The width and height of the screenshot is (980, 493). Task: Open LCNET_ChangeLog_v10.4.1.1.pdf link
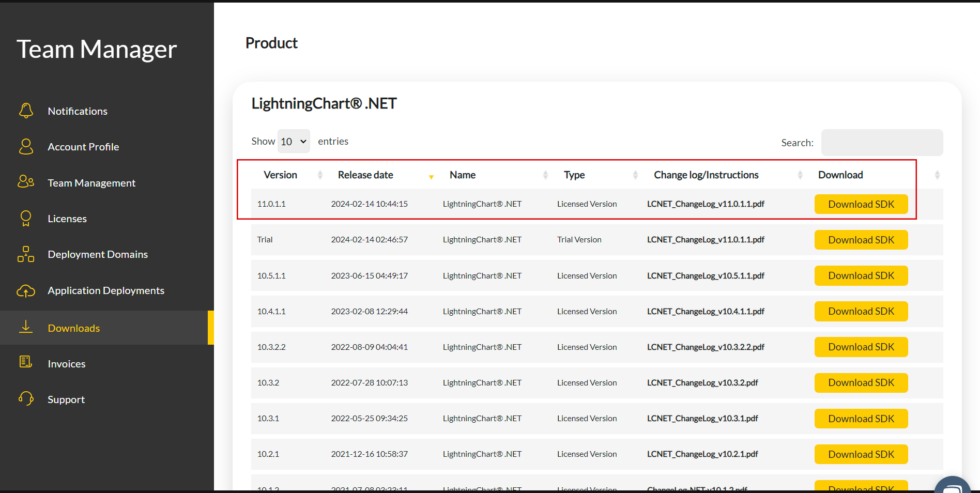pyautogui.click(x=705, y=311)
